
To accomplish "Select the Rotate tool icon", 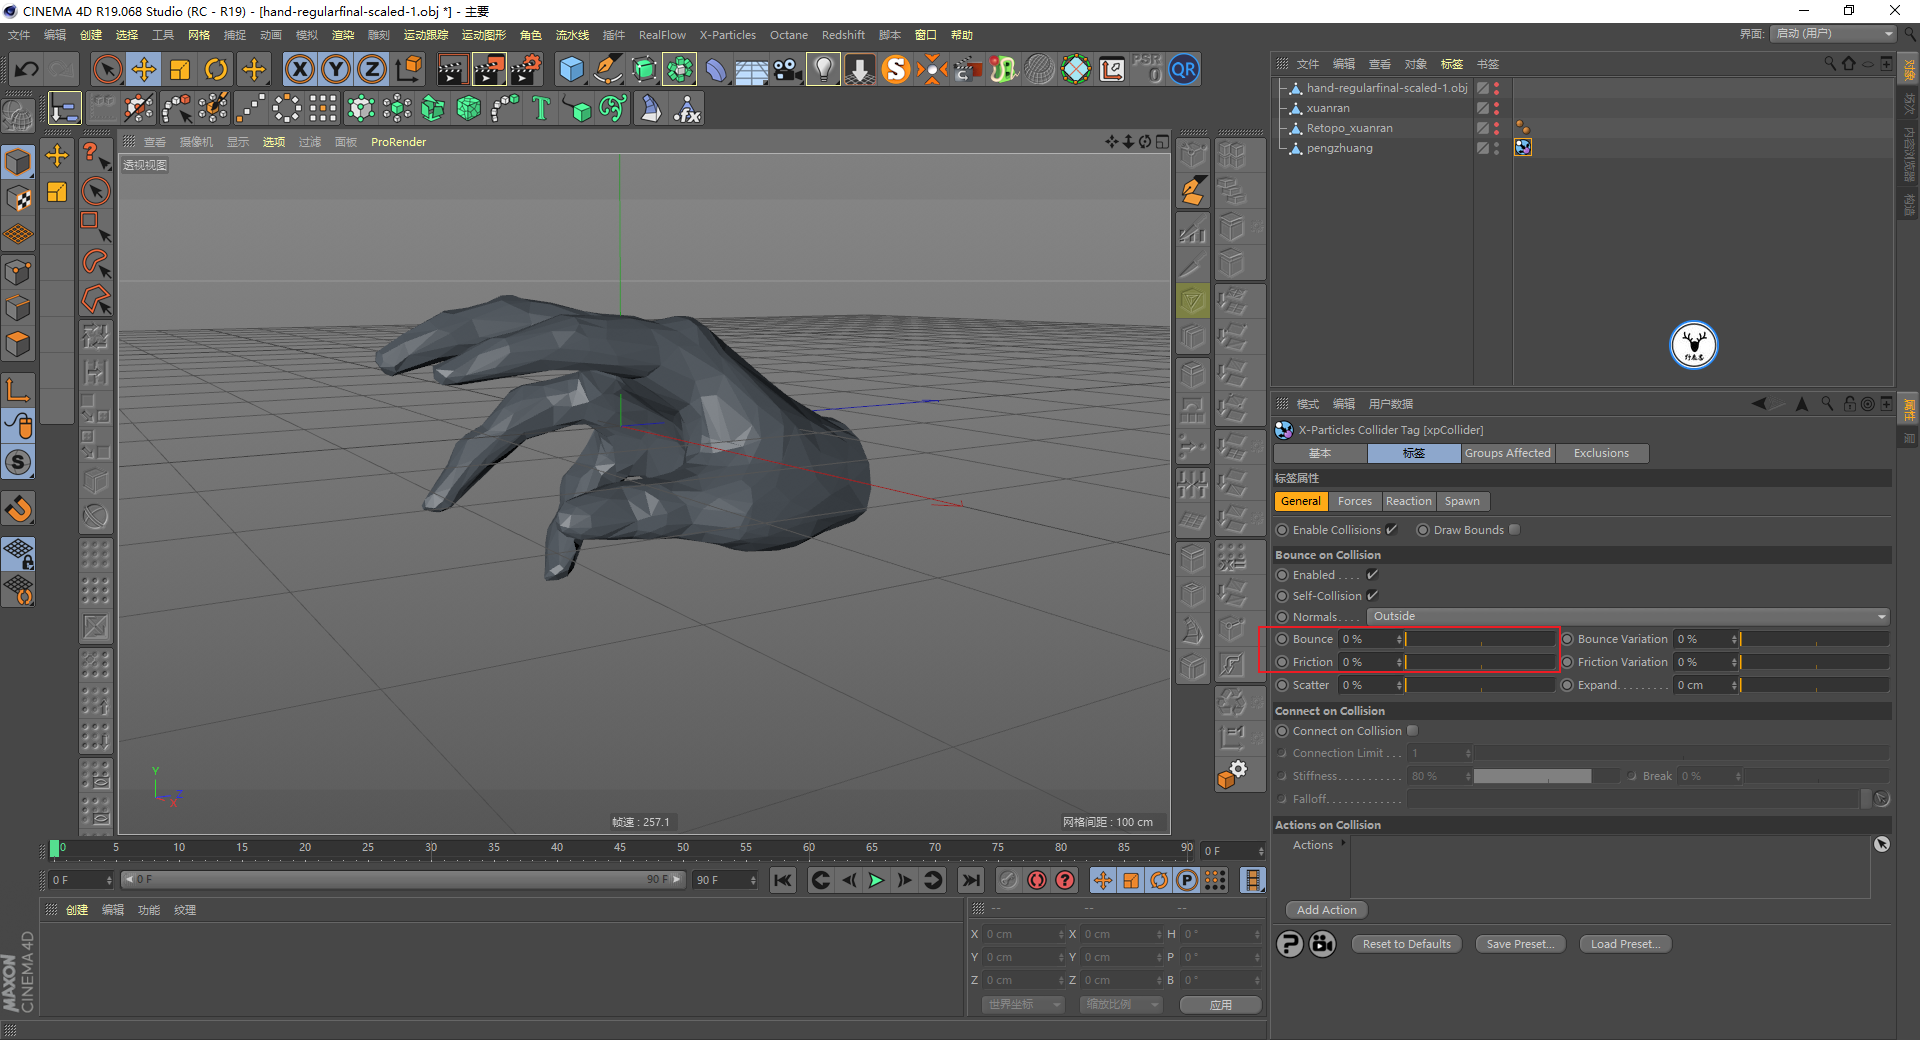I will pyautogui.click(x=216, y=69).
